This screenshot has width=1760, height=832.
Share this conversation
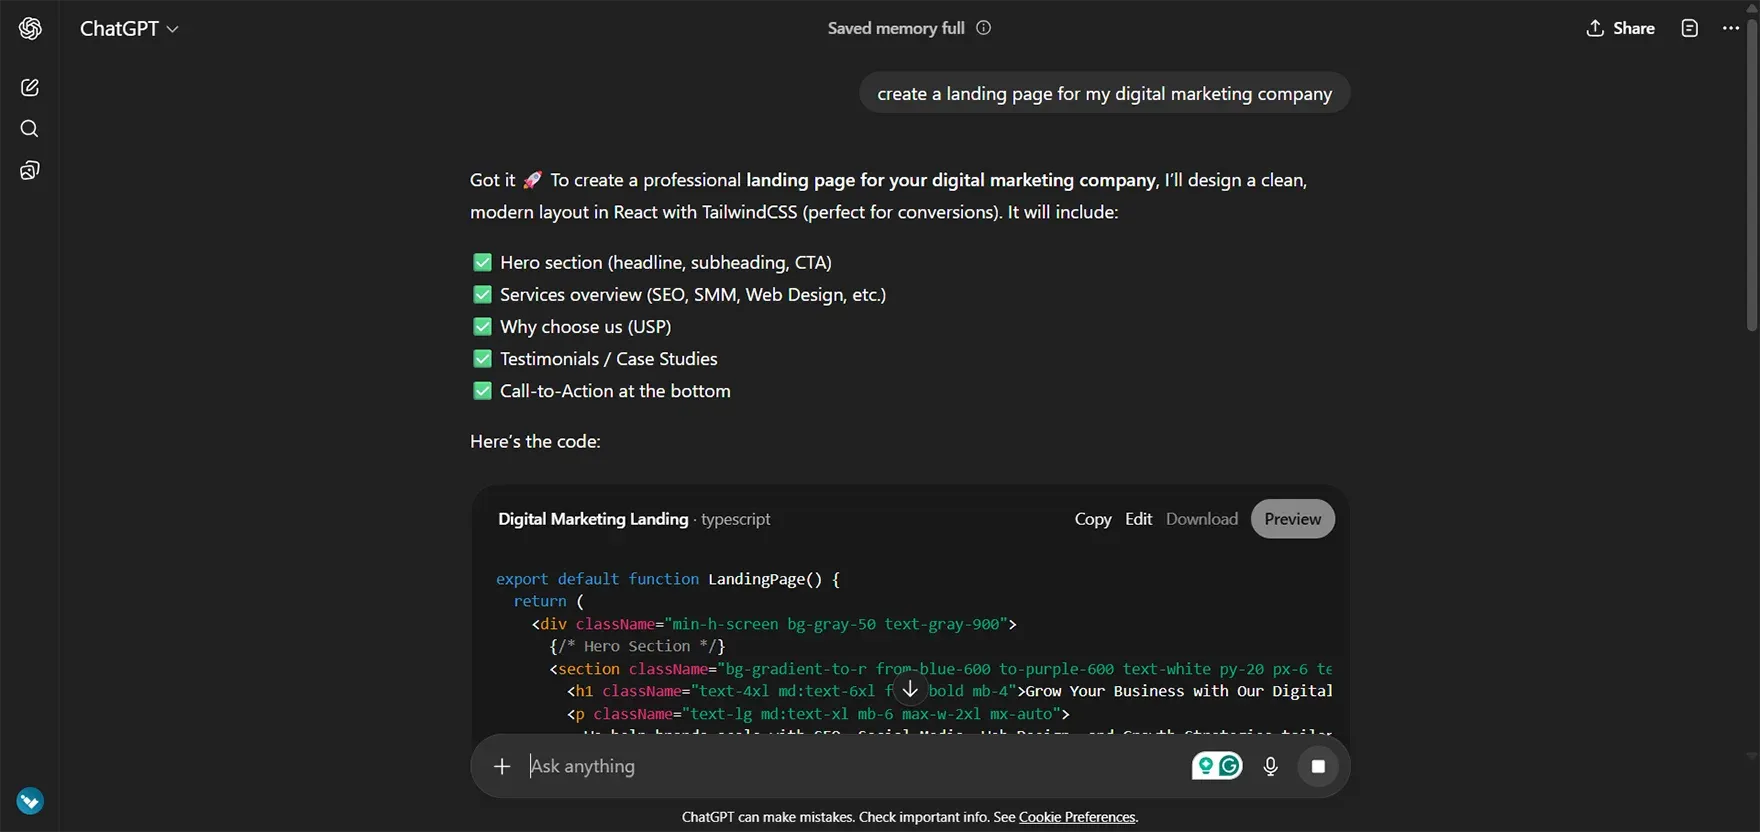(1620, 28)
